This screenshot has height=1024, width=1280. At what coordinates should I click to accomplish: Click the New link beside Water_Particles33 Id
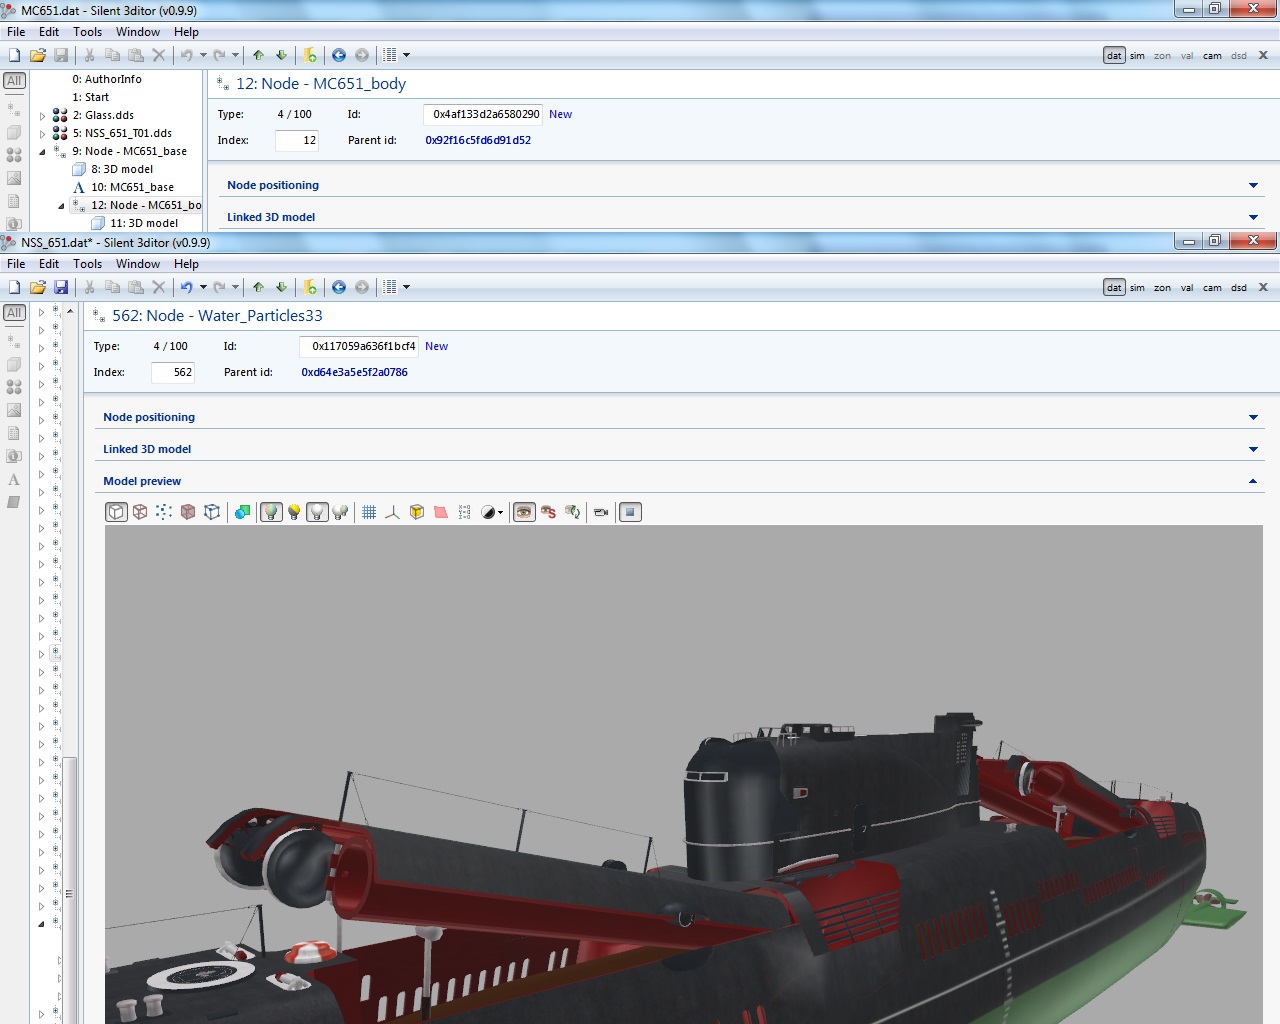[436, 346]
